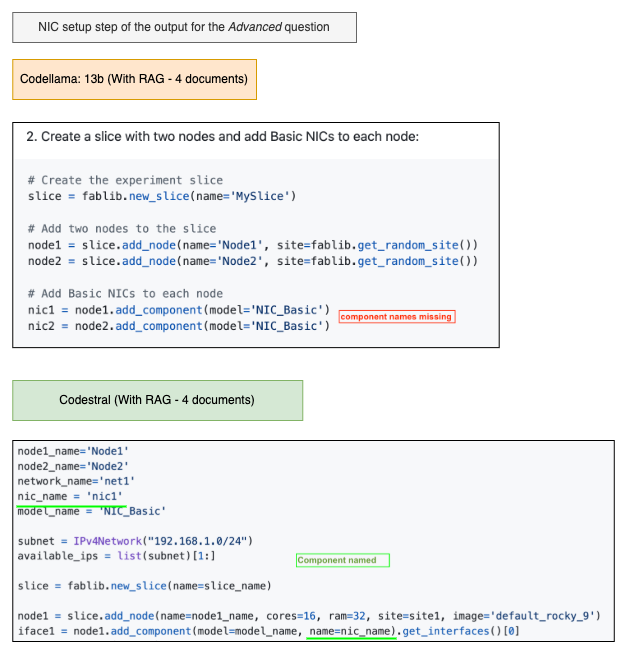Click the network_name='net1' line

76,481
